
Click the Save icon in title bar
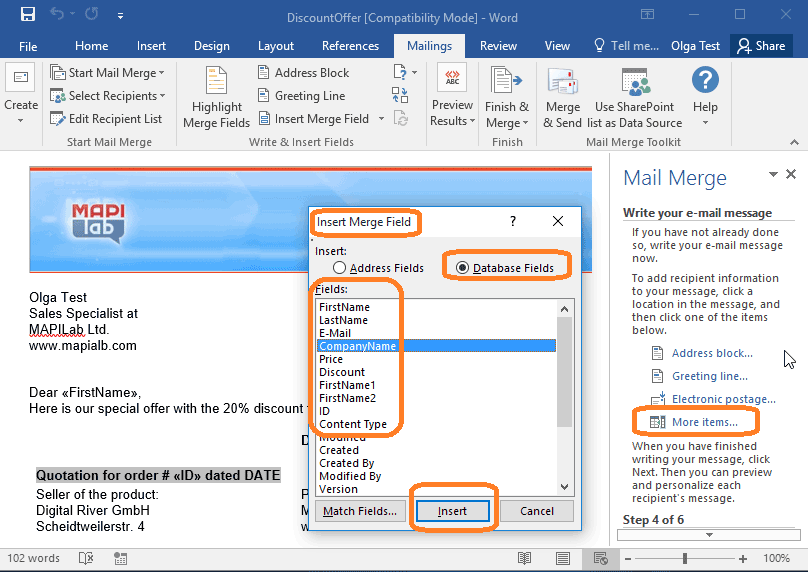tap(28, 14)
